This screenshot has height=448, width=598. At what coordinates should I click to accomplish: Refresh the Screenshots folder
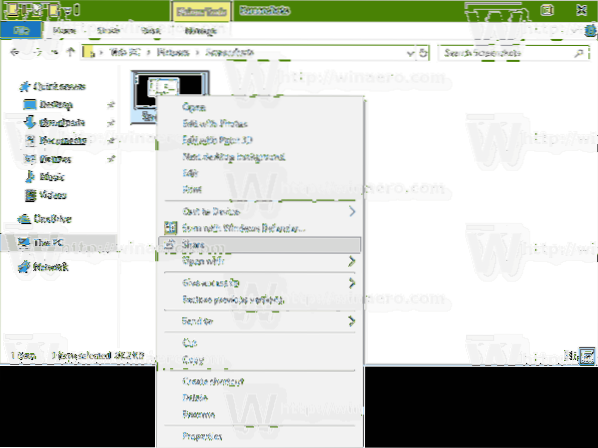click(x=423, y=53)
